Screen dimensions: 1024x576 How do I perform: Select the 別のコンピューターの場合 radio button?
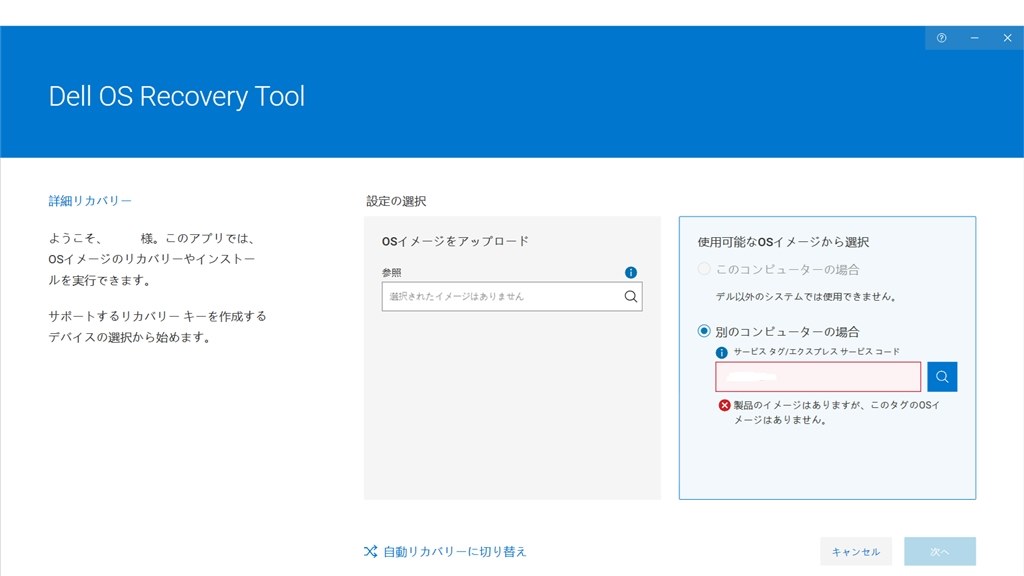coord(703,331)
